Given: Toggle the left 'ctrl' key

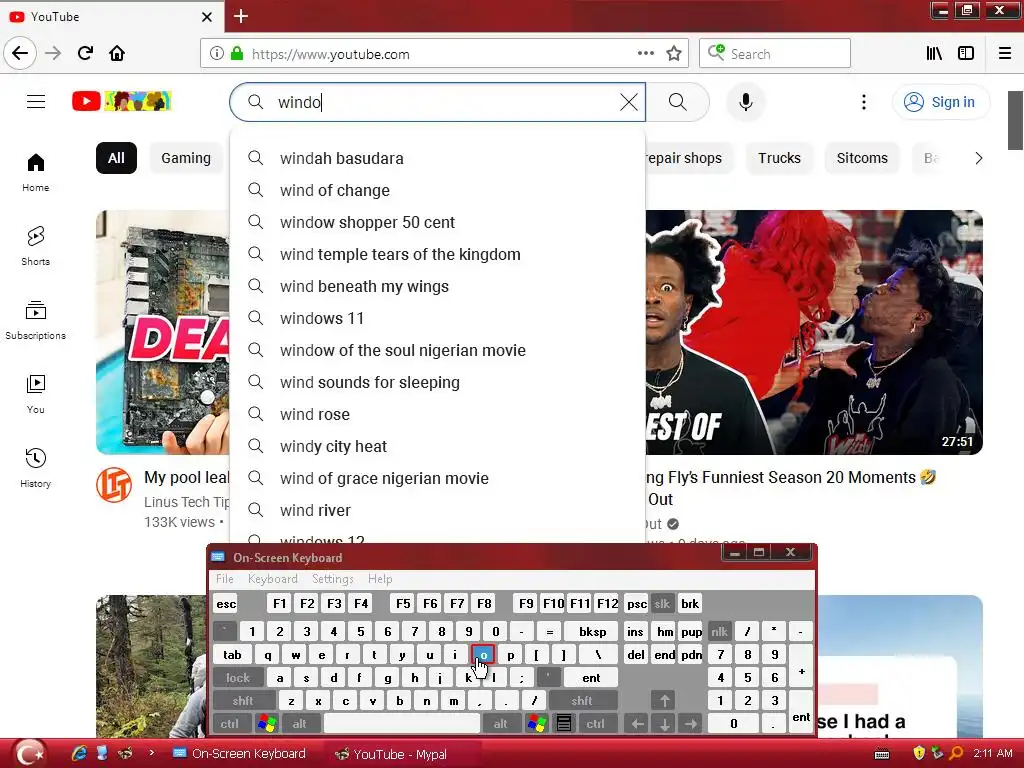Looking at the screenshot, I should (229, 724).
